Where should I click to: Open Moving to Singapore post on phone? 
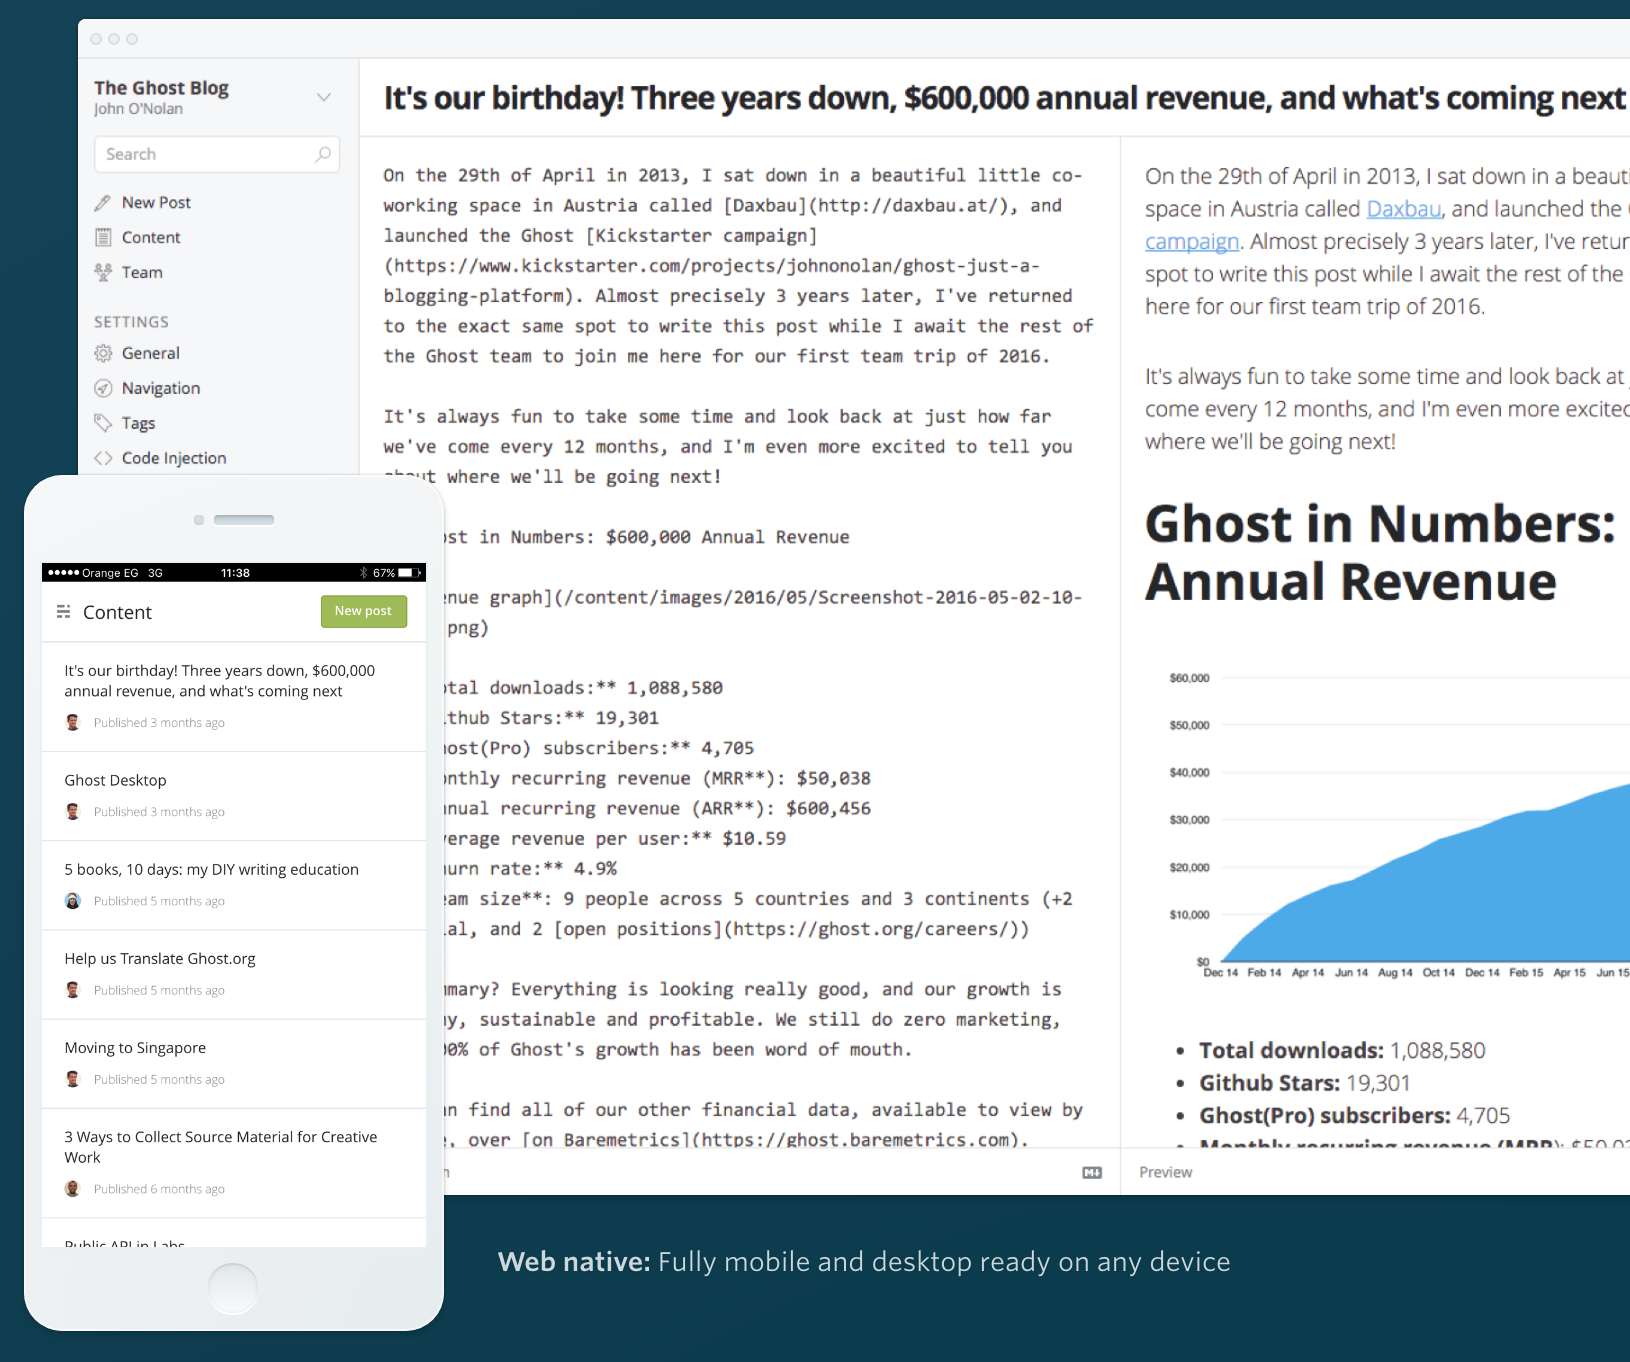234,1063
